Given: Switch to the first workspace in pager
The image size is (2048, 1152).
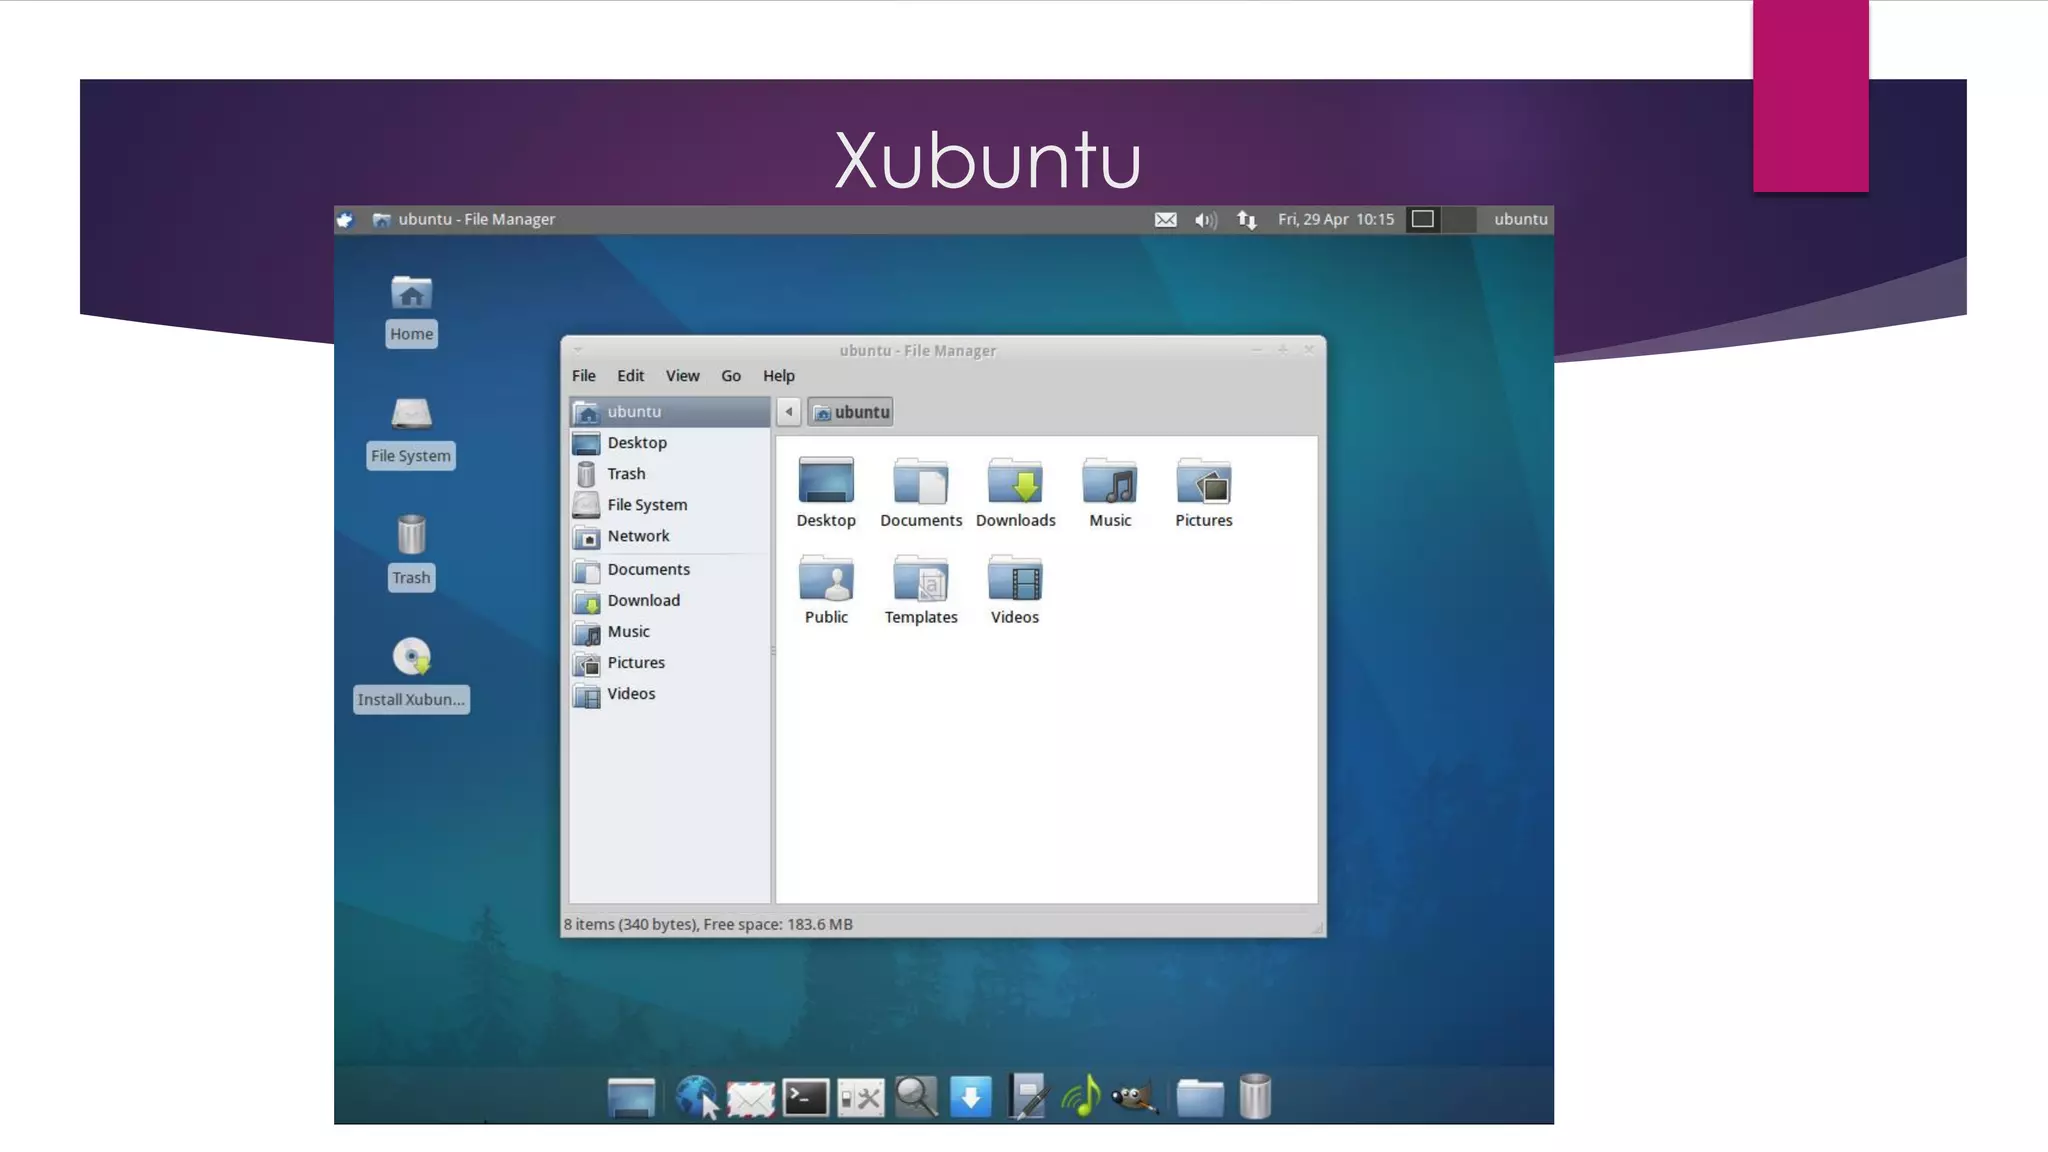Looking at the screenshot, I should tap(1423, 219).
